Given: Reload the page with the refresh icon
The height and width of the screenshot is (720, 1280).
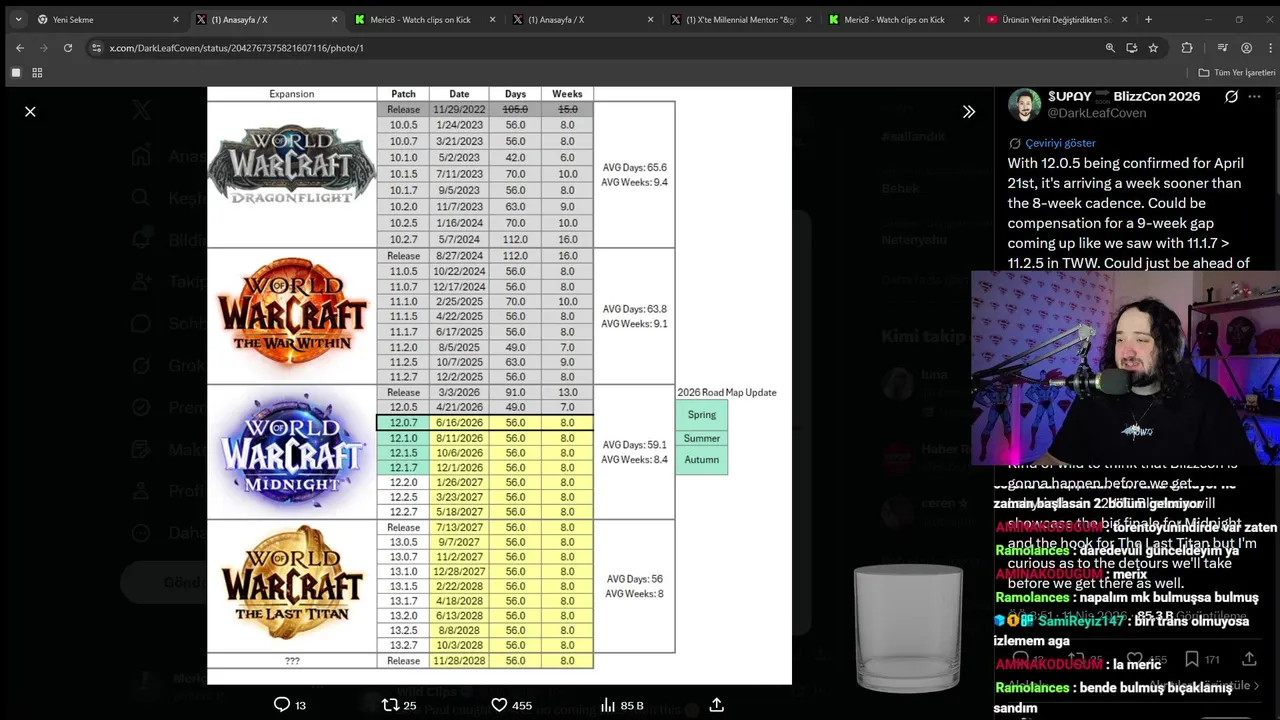Looking at the screenshot, I should pyautogui.click(x=68, y=48).
